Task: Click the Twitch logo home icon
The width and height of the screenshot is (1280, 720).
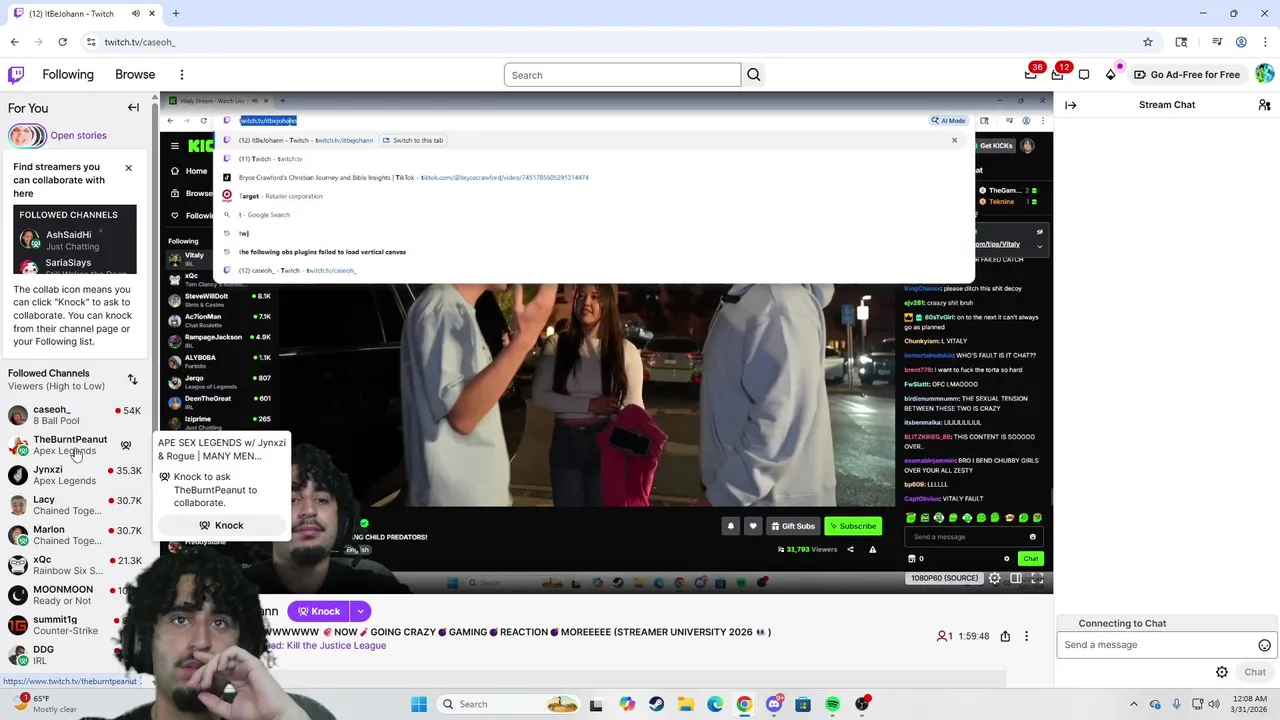Action: click(16, 75)
